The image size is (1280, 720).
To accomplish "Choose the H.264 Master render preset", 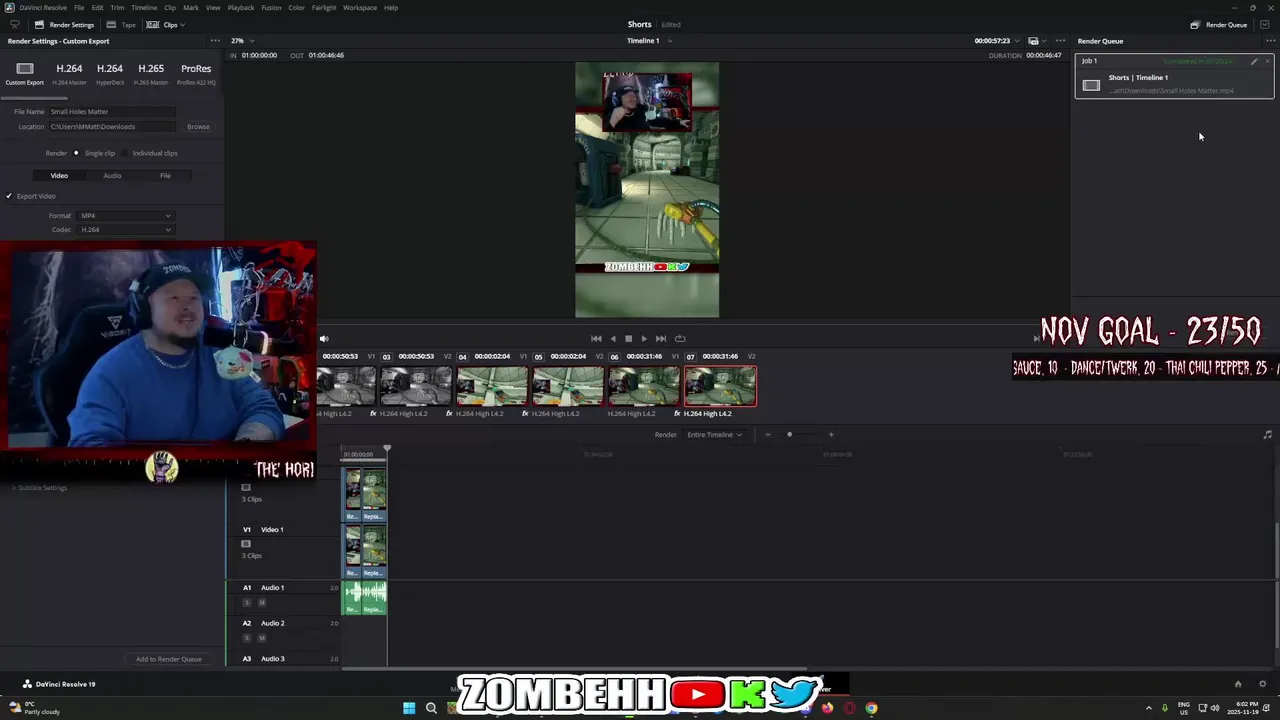I will coord(69,73).
